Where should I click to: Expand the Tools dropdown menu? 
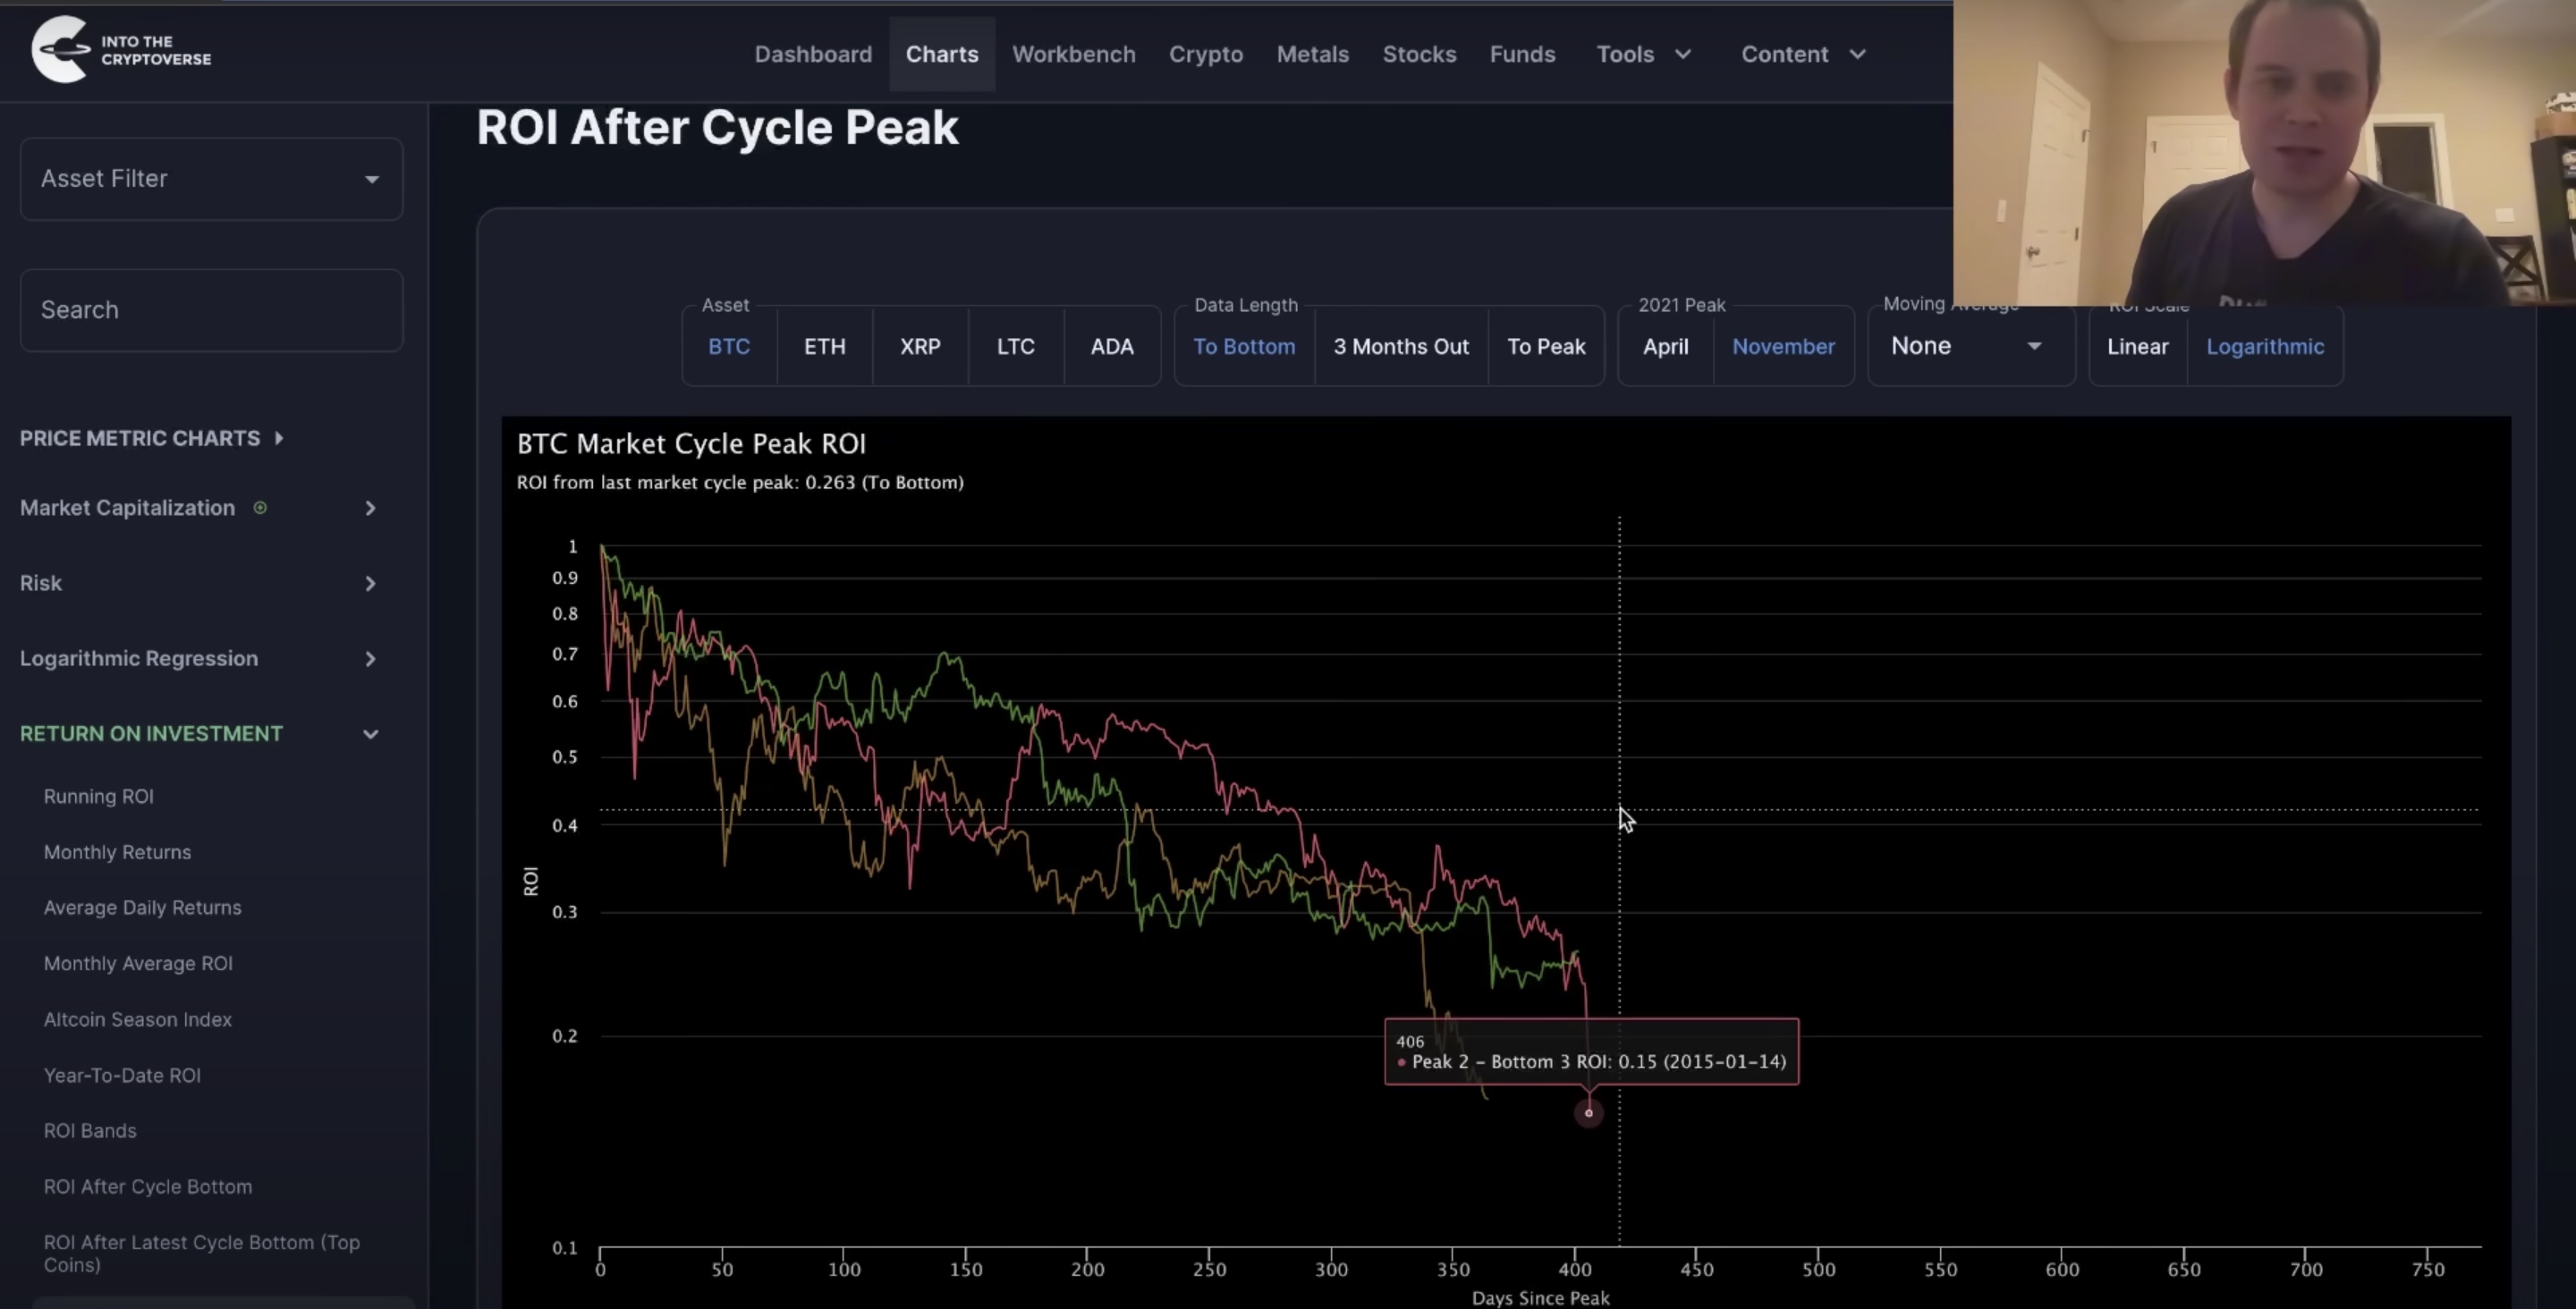pyautogui.click(x=1643, y=54)
